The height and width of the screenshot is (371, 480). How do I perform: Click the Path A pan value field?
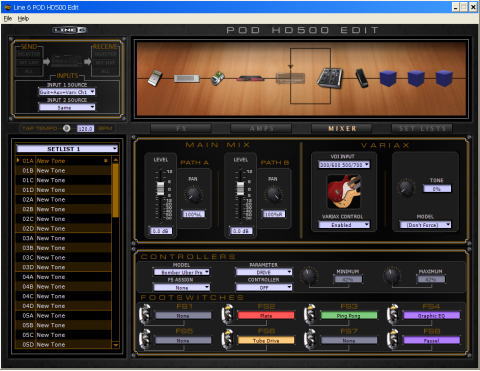tap(193, 214)
